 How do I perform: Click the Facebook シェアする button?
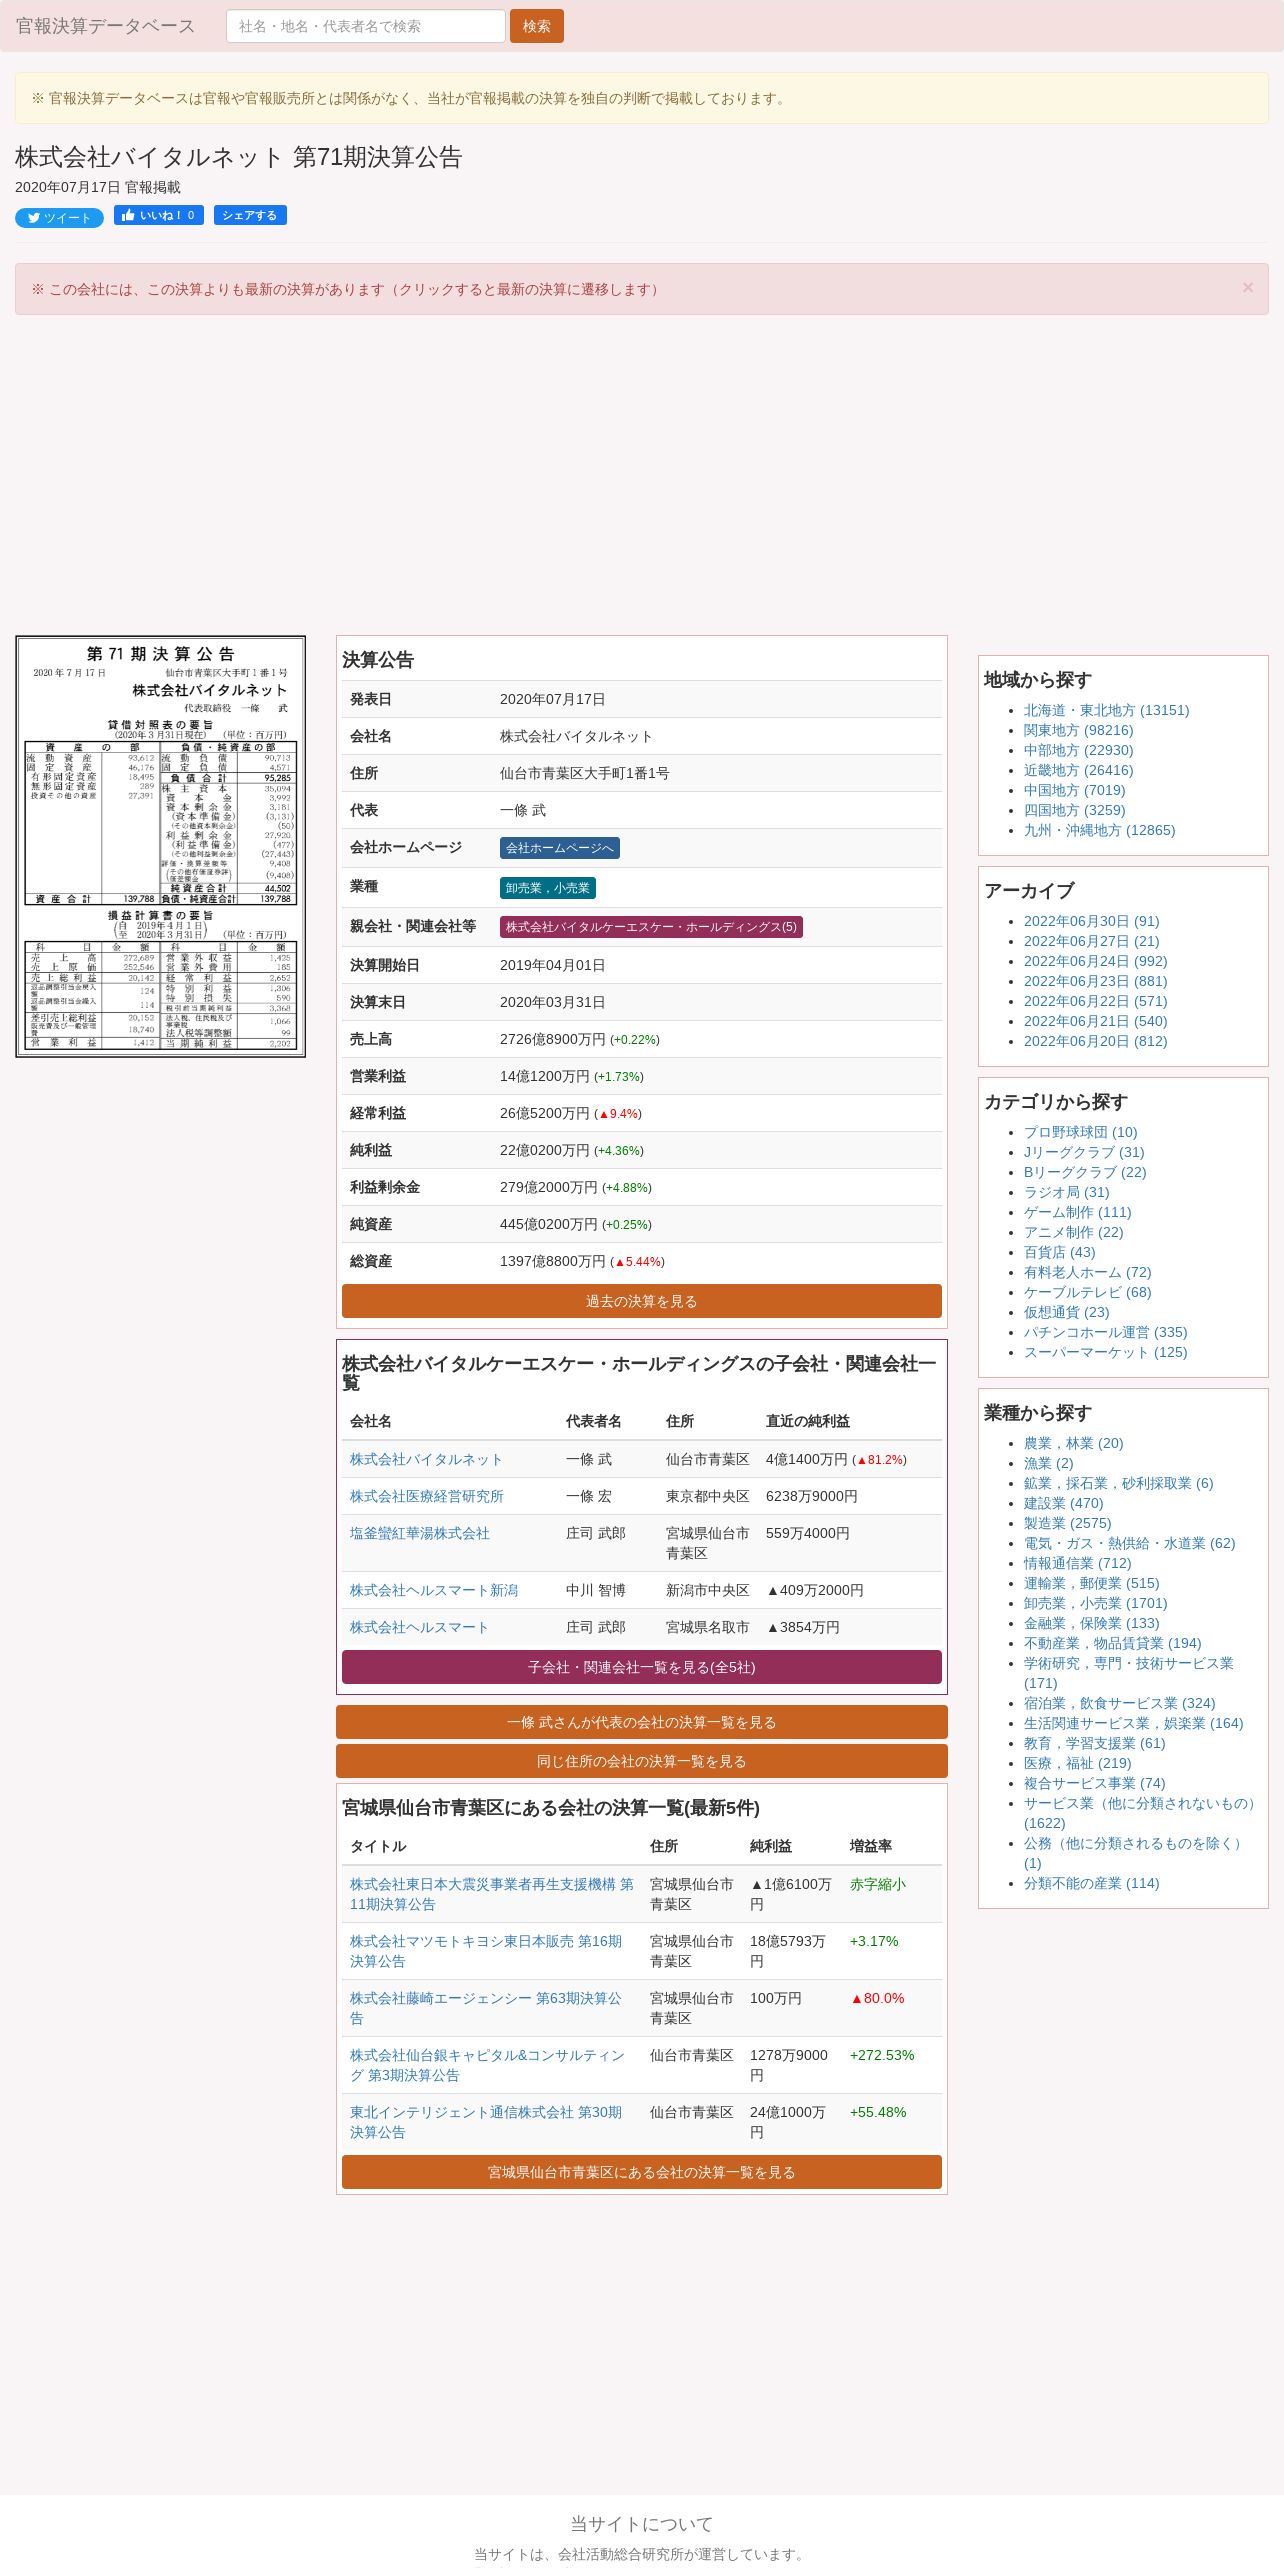250,215
